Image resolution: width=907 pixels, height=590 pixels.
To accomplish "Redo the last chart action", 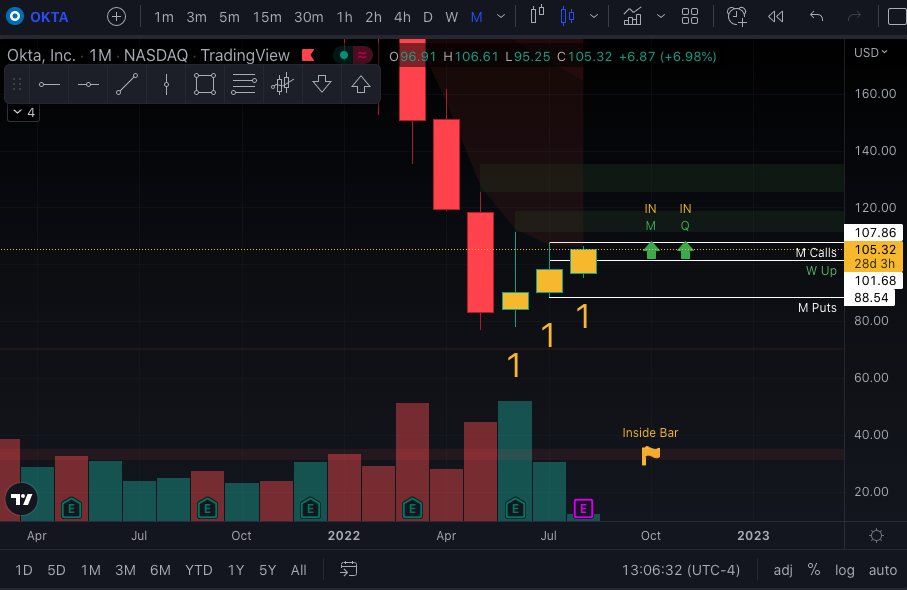I will [x=854, y=16].
